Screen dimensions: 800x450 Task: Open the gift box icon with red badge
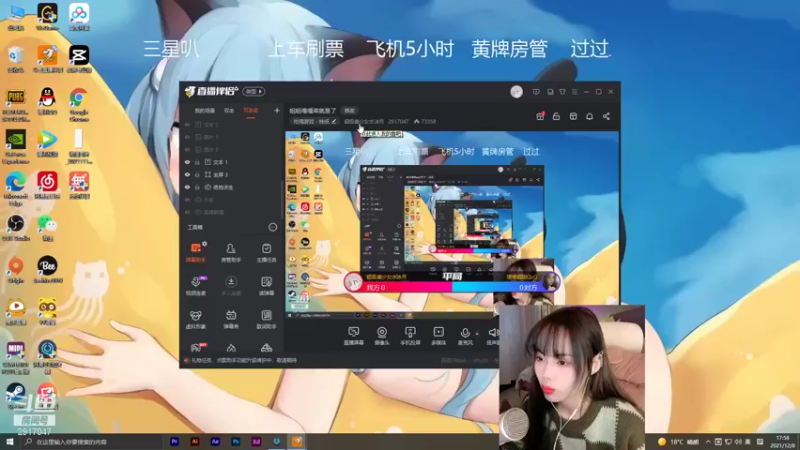pyautogui.click(x=540, y=116)
